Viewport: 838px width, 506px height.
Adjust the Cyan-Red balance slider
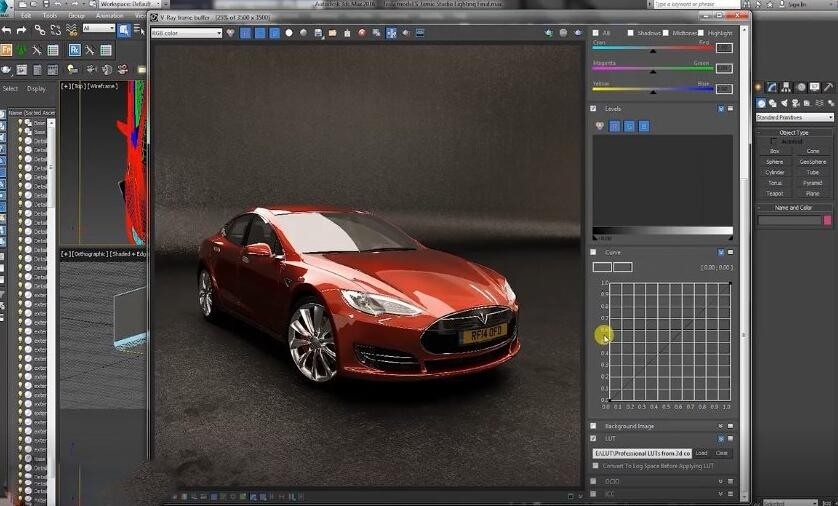653,49
